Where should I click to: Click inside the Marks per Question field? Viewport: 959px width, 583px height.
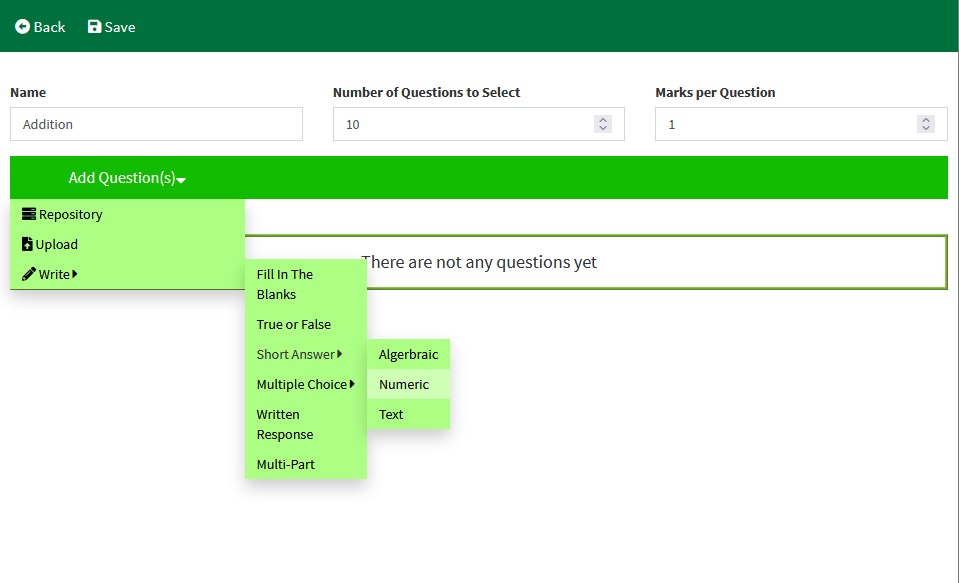pos(780,124)
